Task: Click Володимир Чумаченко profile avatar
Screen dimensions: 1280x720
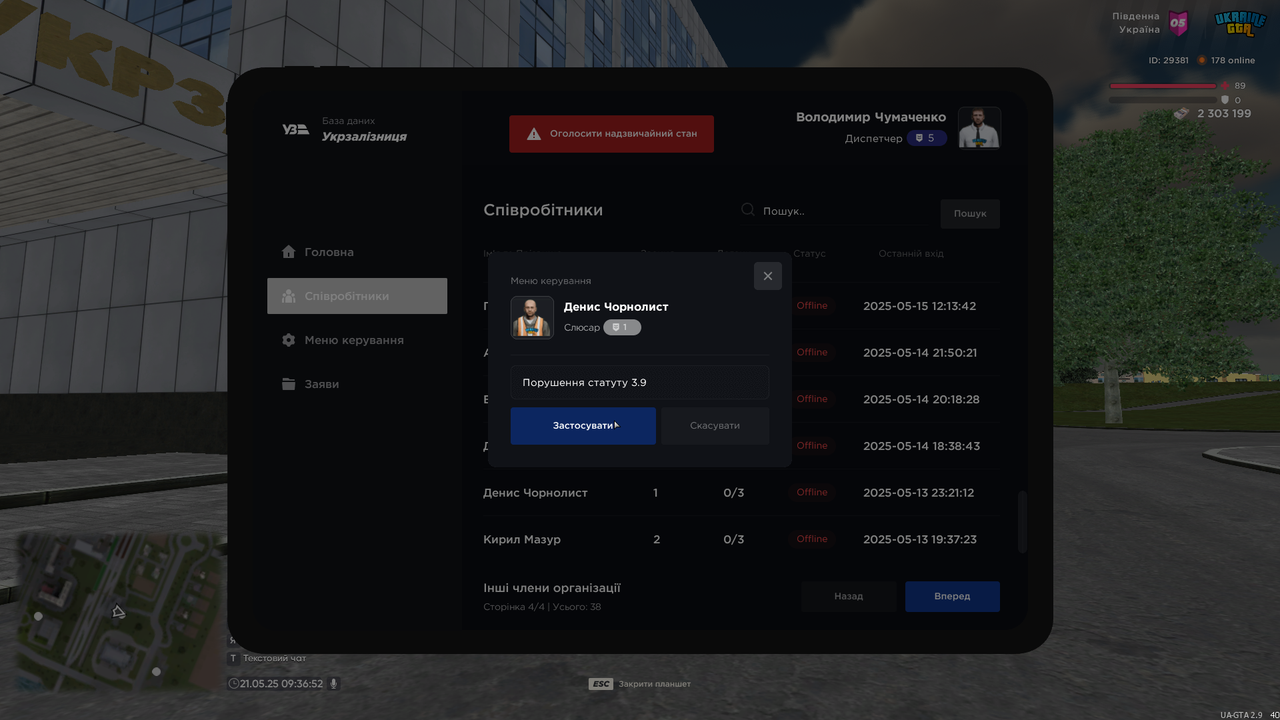Action: tap(980, 127)
